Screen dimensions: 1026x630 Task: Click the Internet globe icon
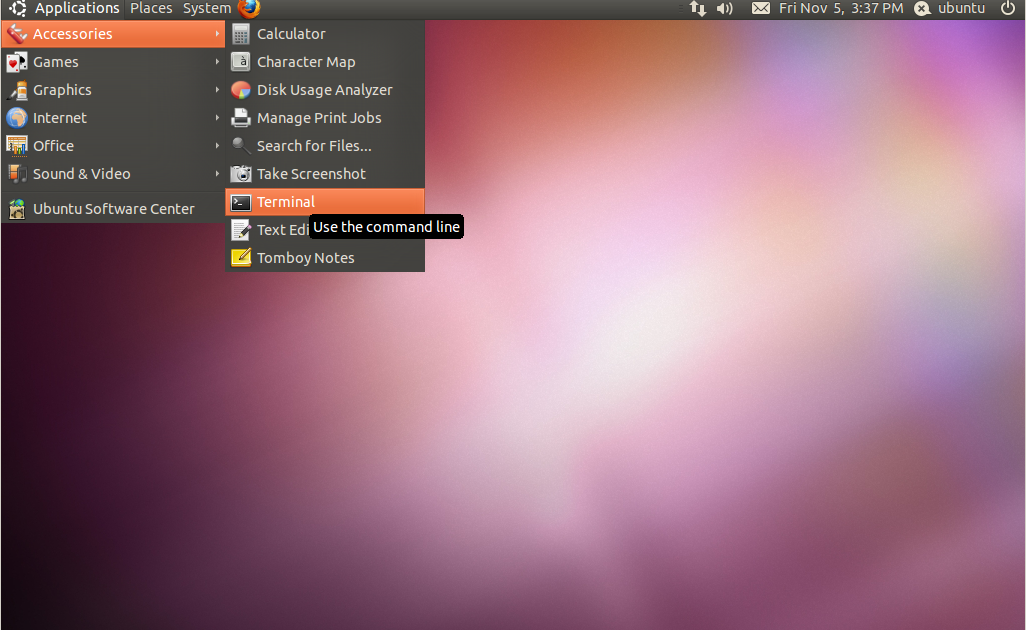pyautogui.click(x=17, y=118)
